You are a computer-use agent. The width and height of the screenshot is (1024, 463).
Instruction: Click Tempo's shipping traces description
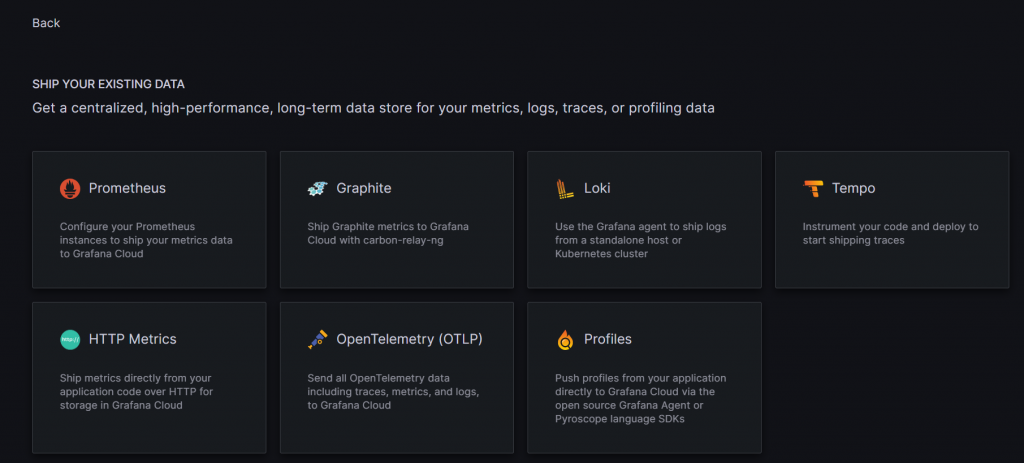tap(890, 233)
